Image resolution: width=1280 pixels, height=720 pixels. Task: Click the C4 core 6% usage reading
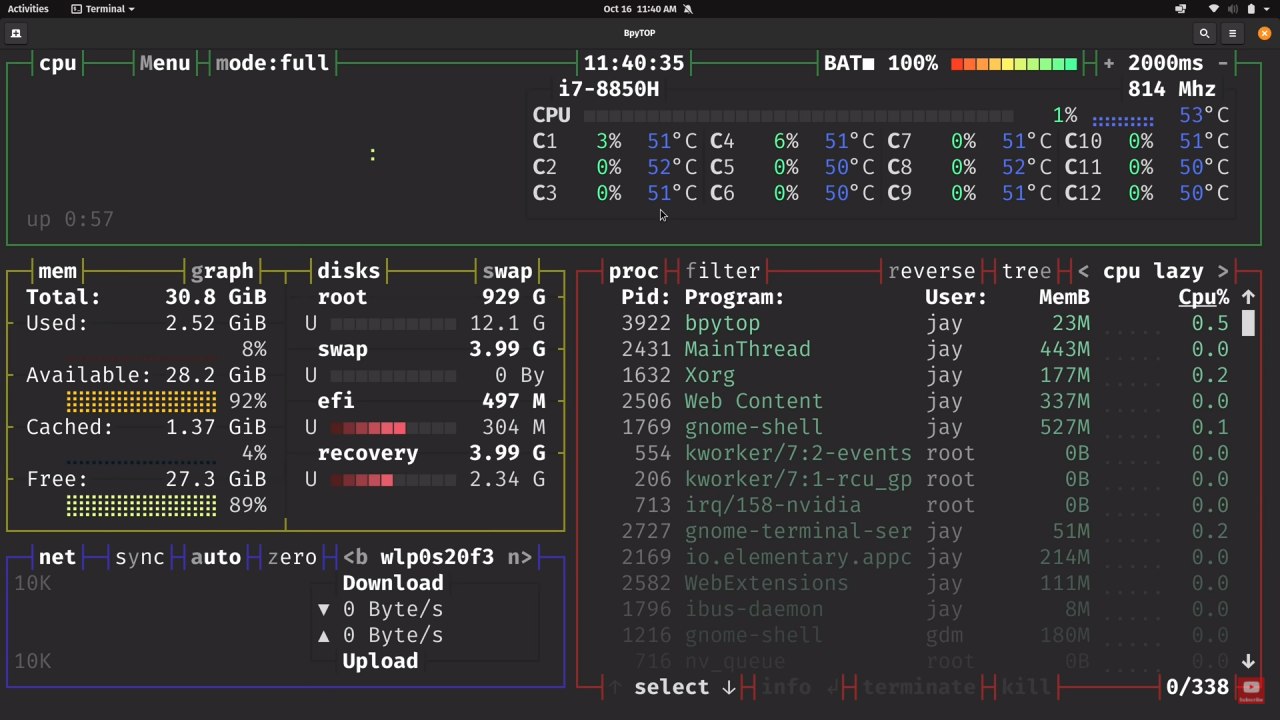[x=786, y=141]
